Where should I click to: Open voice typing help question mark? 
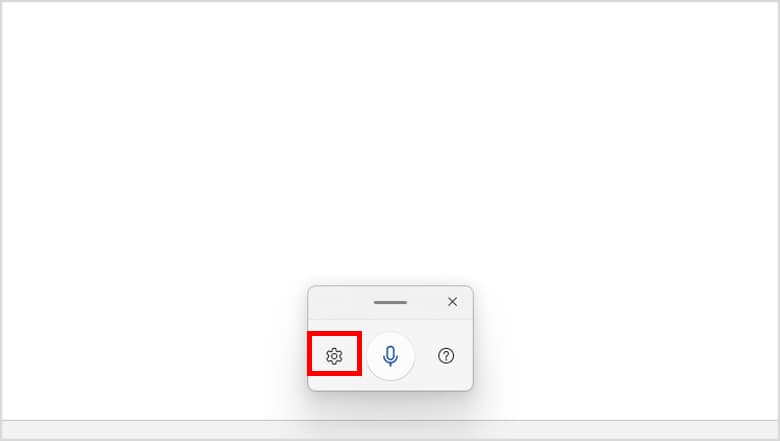click(446, 356)
